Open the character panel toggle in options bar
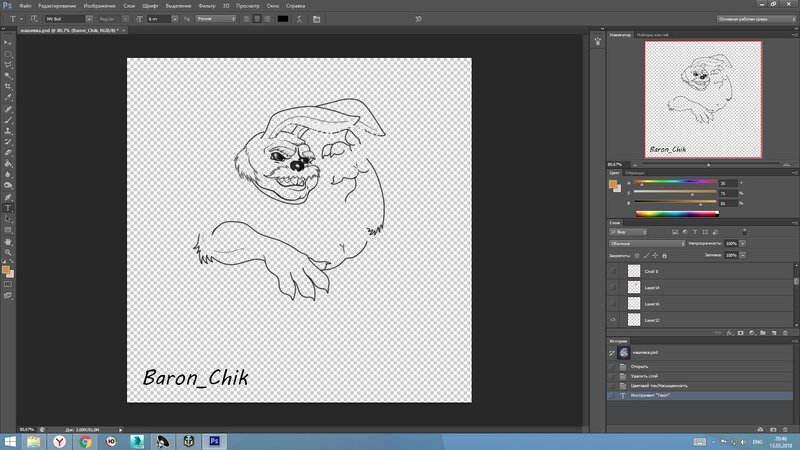Screen dimensions: 800x450 316,18
